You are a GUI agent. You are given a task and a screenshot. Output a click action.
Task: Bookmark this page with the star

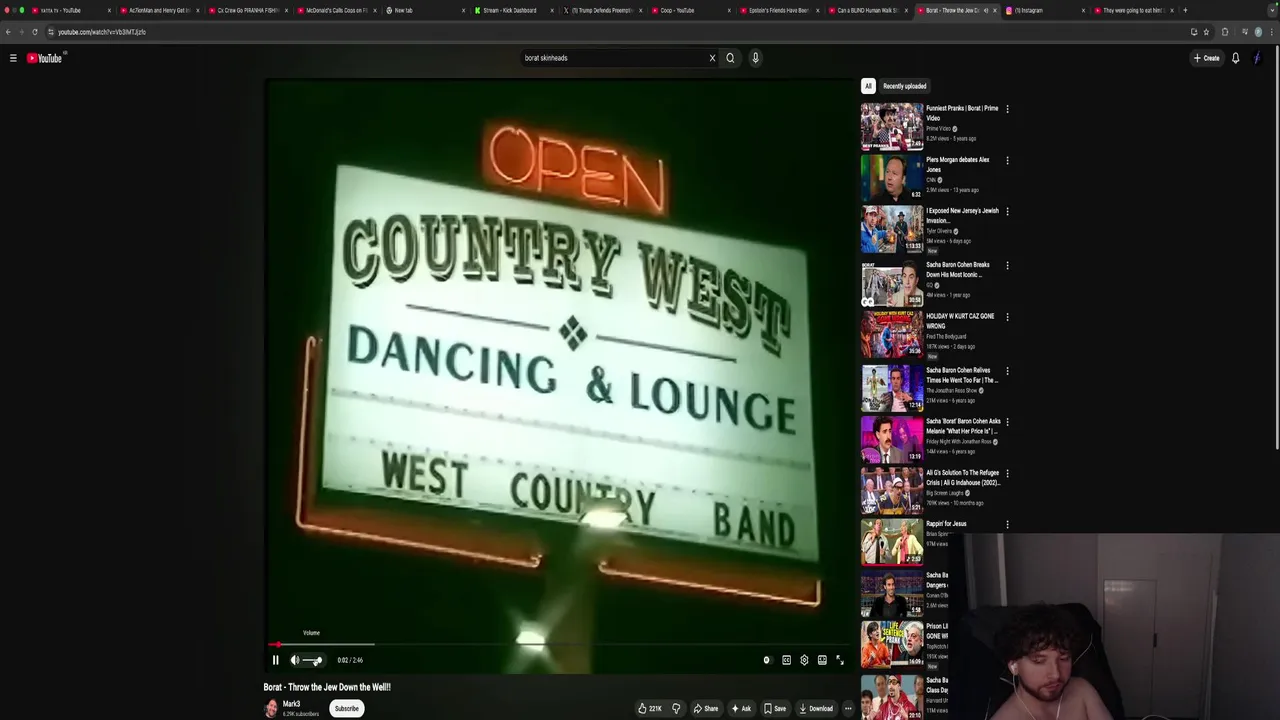tap(1206, 32)
